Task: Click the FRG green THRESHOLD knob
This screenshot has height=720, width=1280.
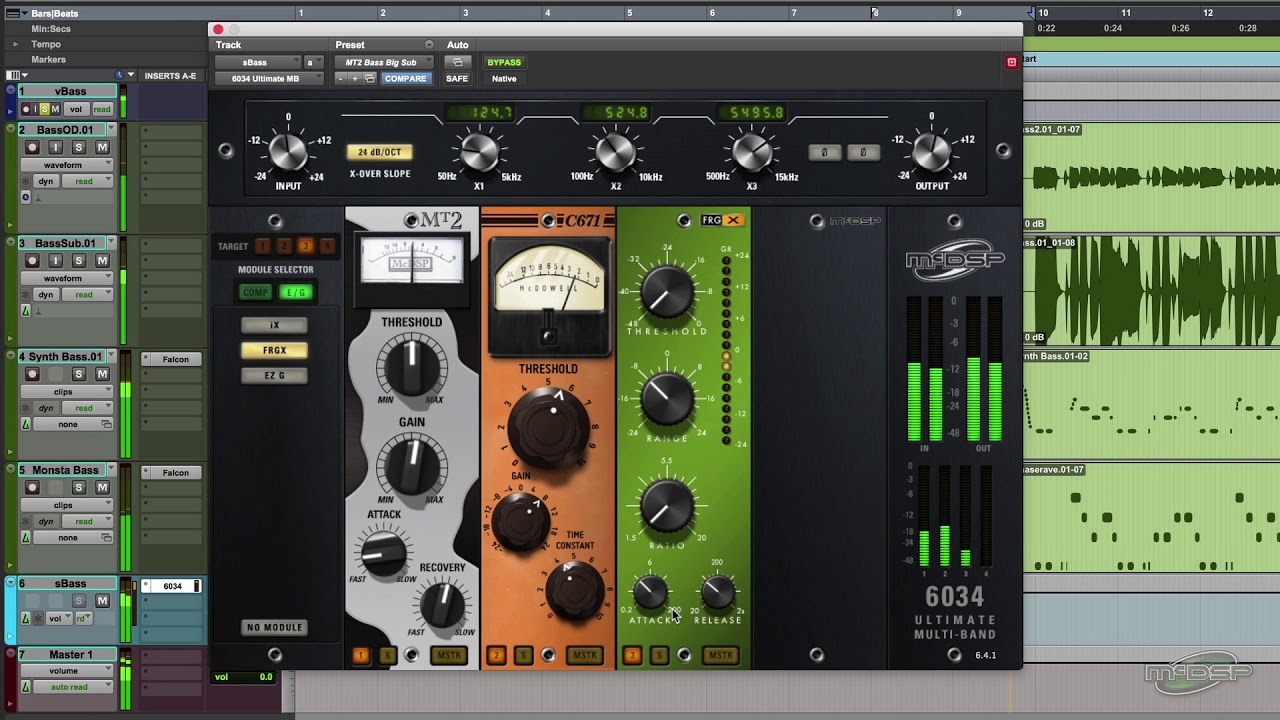Action: [667, 291]
